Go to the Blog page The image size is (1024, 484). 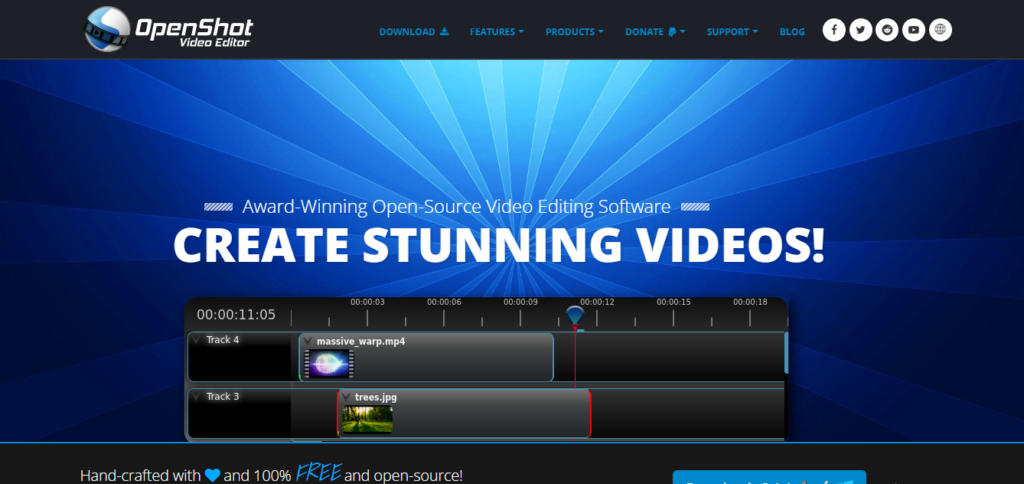coord(792,31)
